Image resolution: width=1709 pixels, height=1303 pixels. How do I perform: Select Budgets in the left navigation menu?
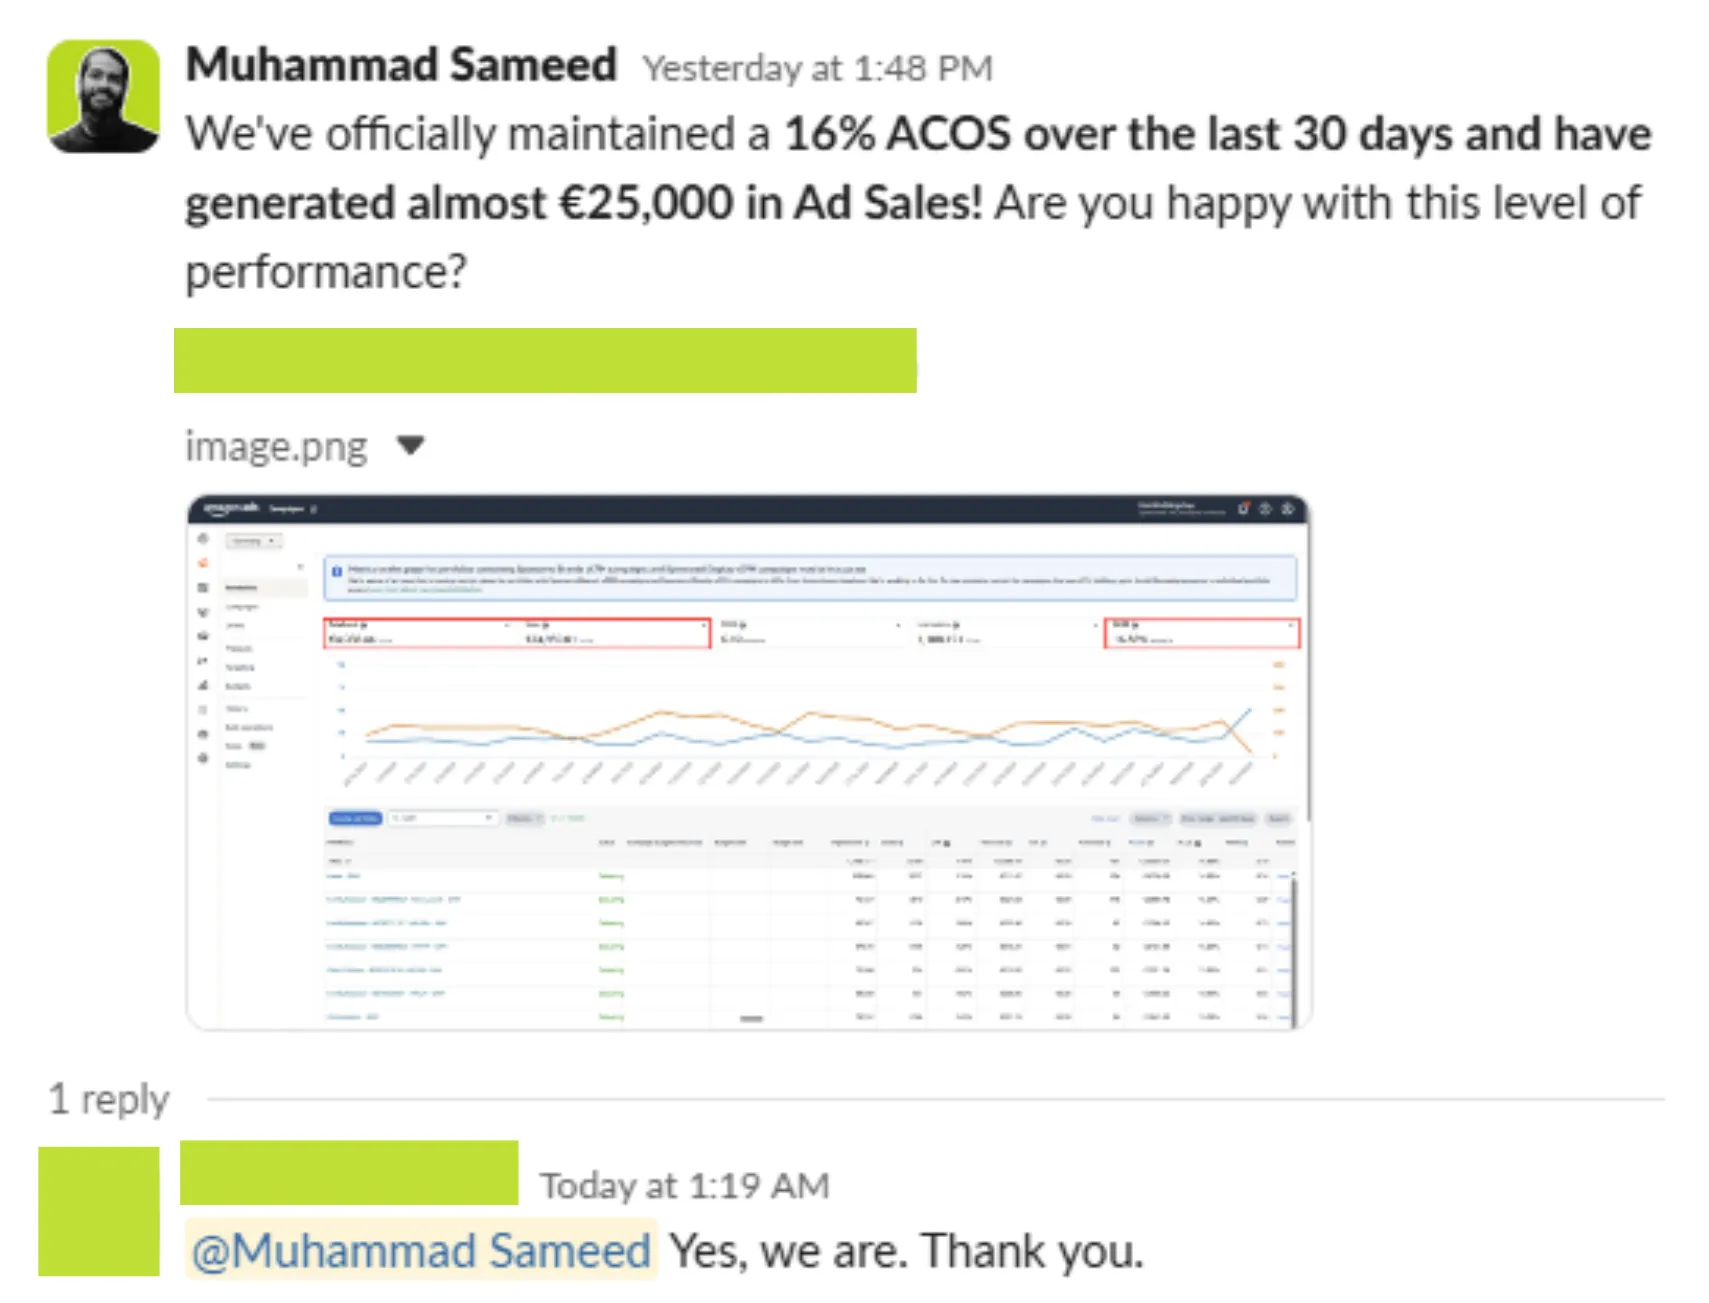coord(240,687)
